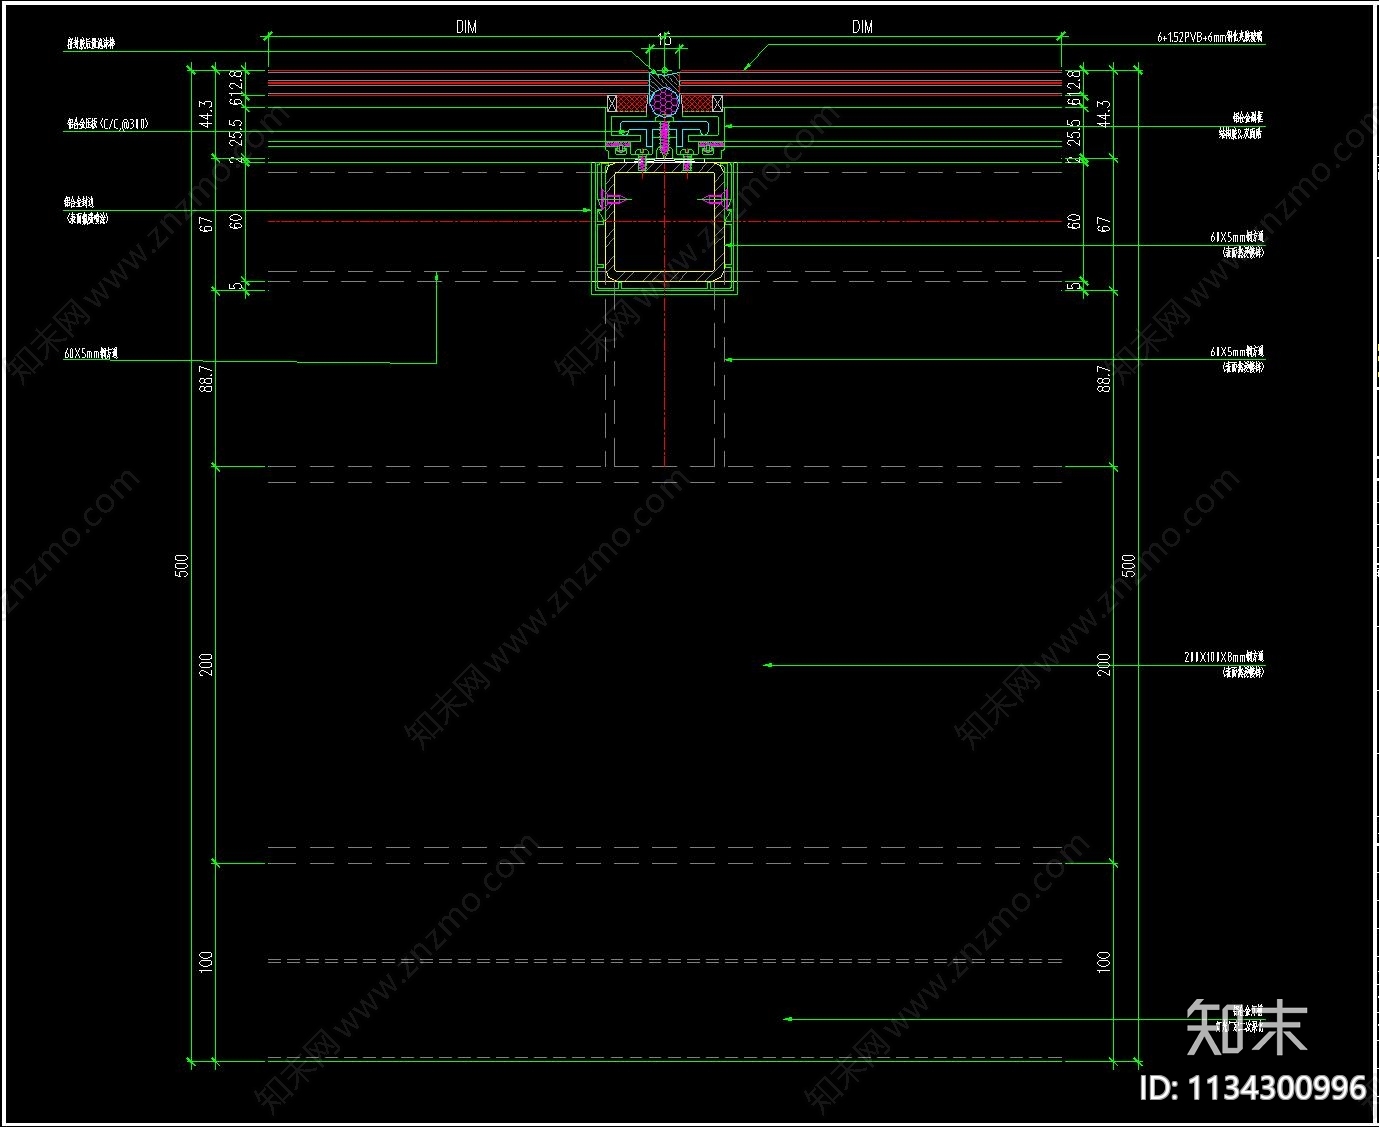Viewport: 1379px width, 1127px height.
Task: Select the right-hand "DIM" dimension text
Action: (x=862, y=27)
